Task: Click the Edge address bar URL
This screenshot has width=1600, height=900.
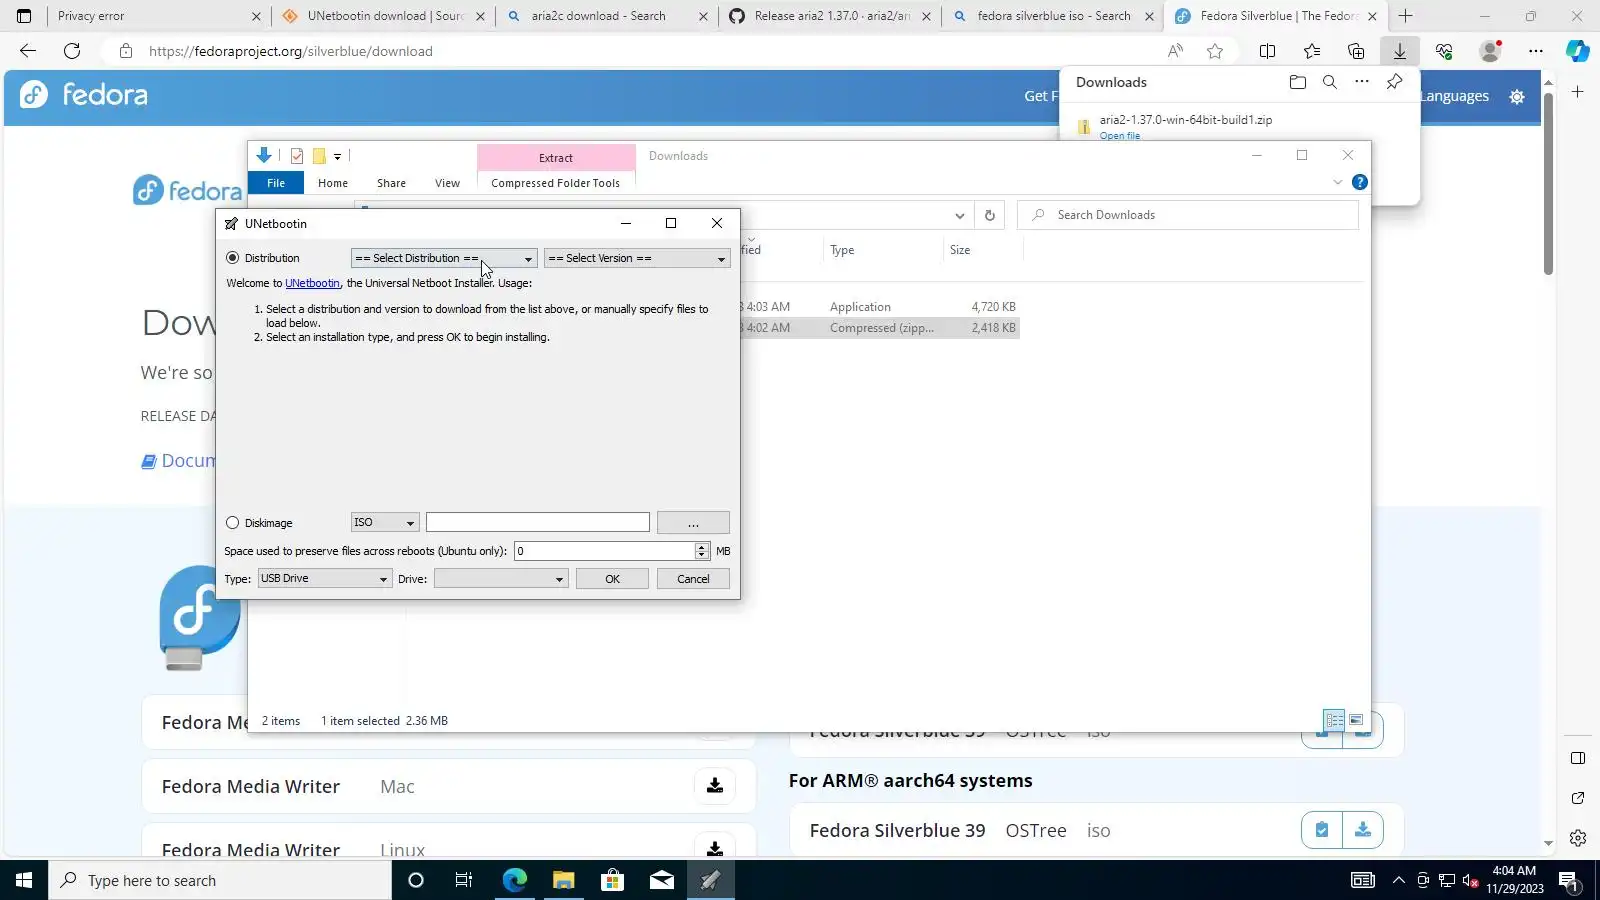Action: point(291,51)
